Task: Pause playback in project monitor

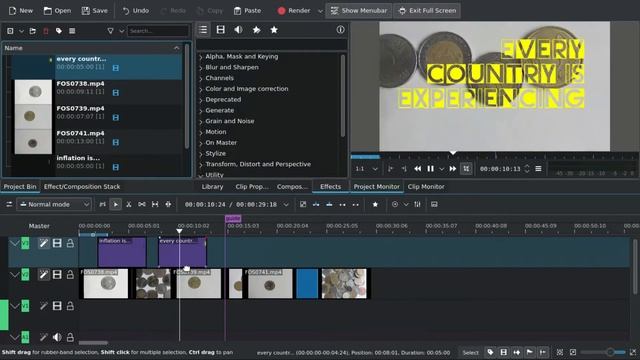Action: click(431, 169)
